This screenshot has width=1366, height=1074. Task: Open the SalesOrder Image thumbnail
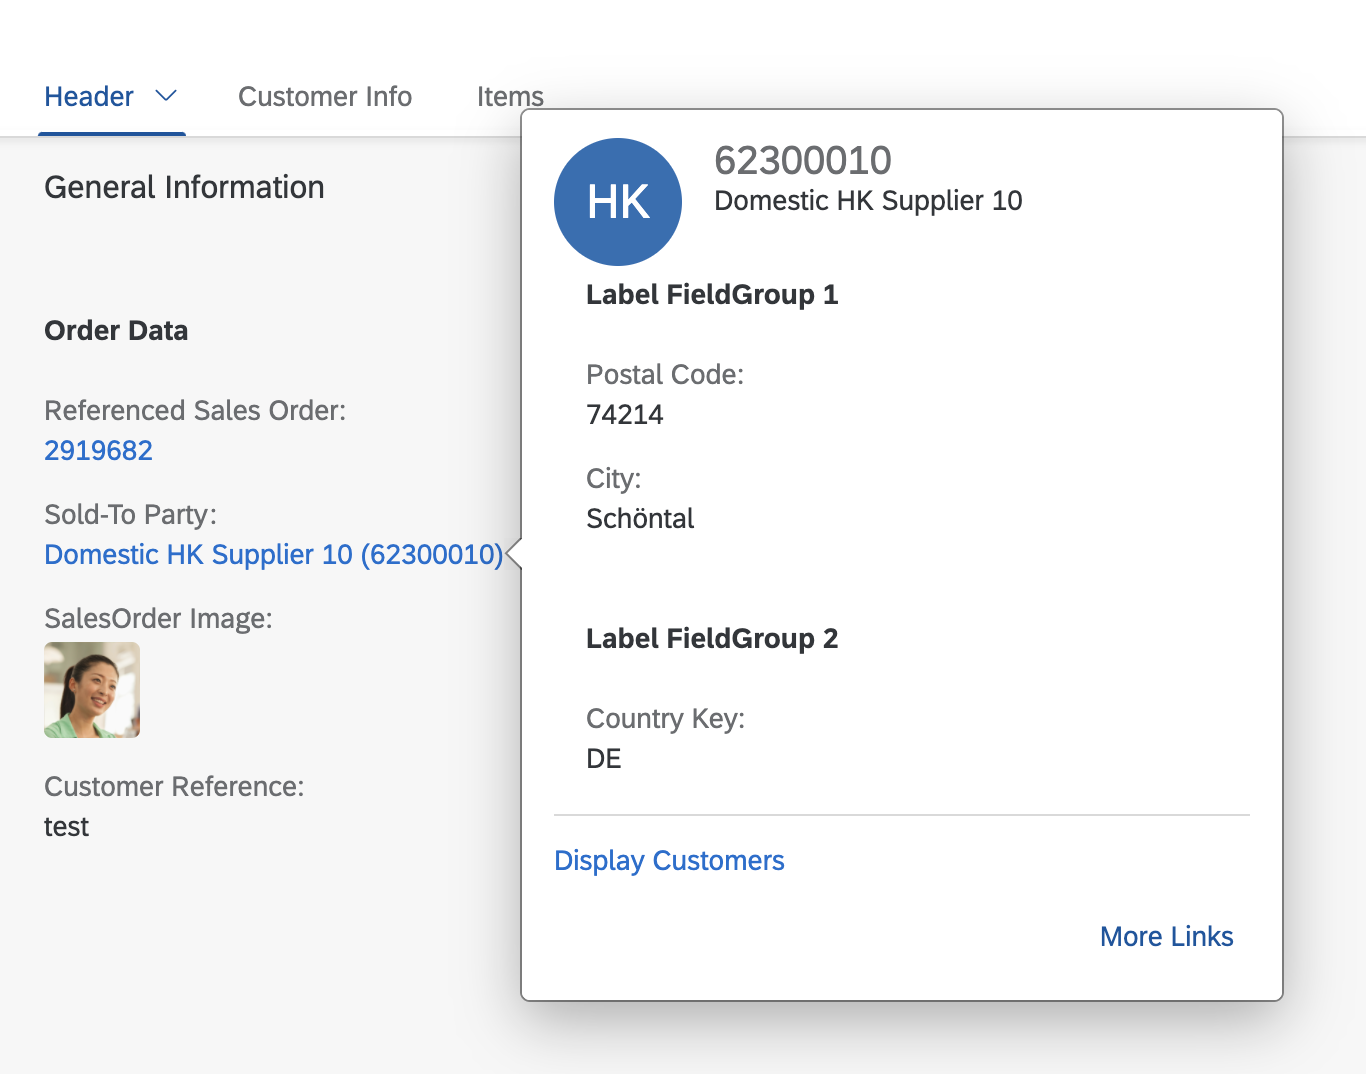[92, 690]
